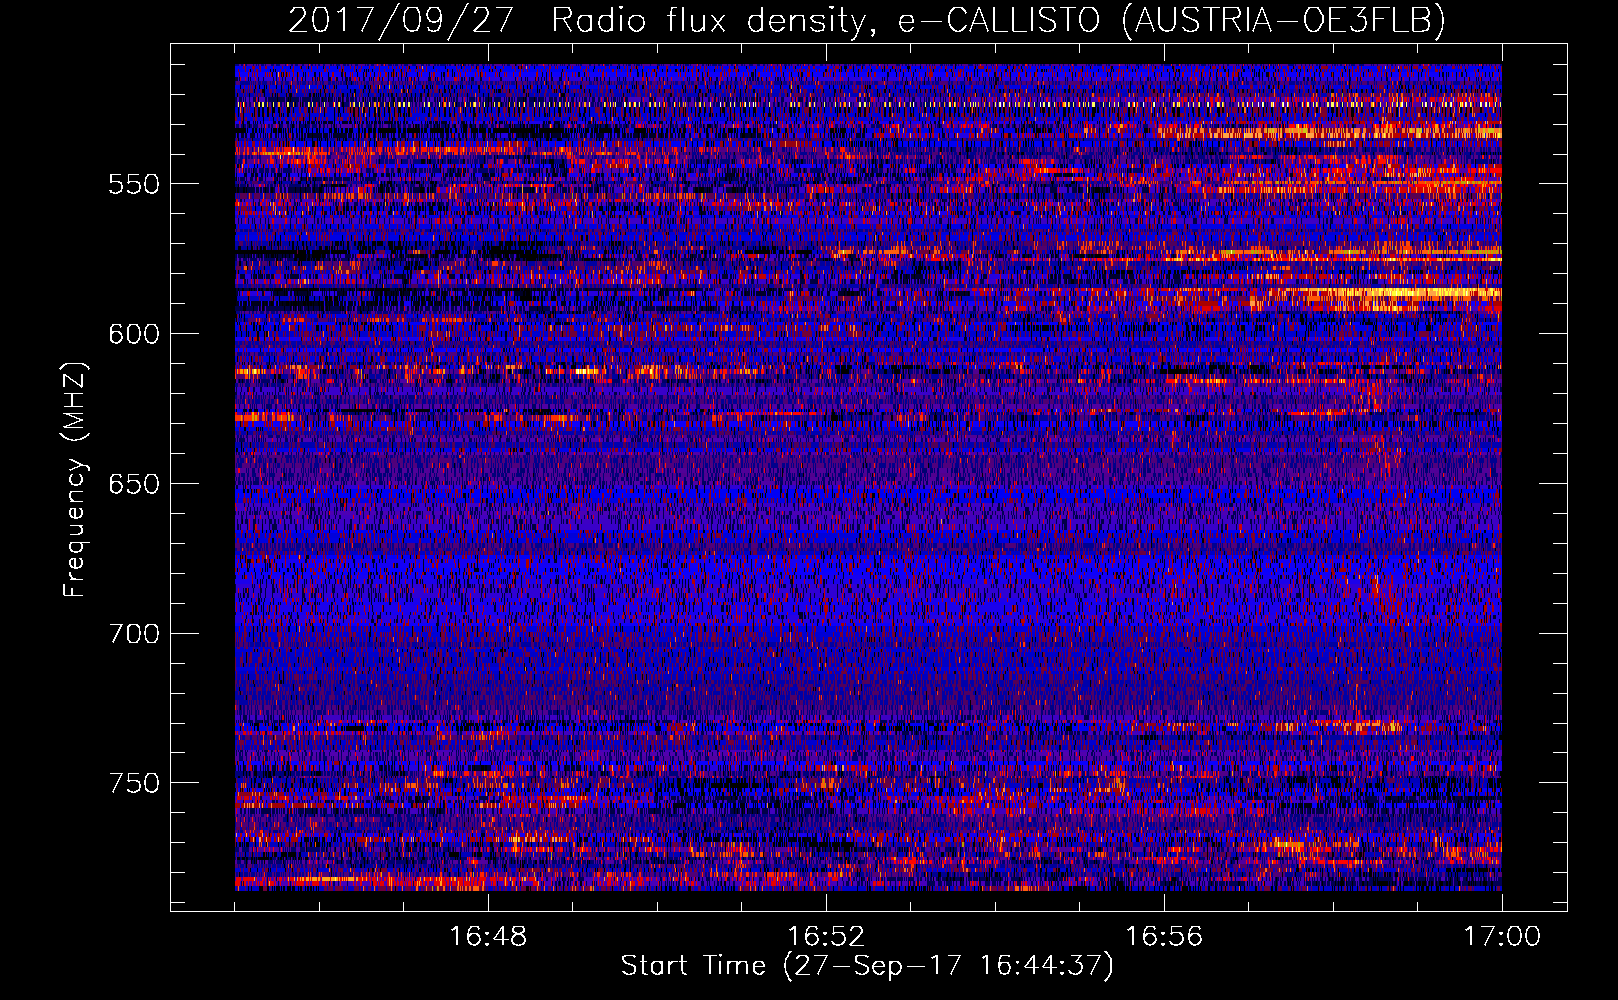1618x1000 pixels.
Task: Click the 17:00 time tick label
Action: tap(1502, 937)
